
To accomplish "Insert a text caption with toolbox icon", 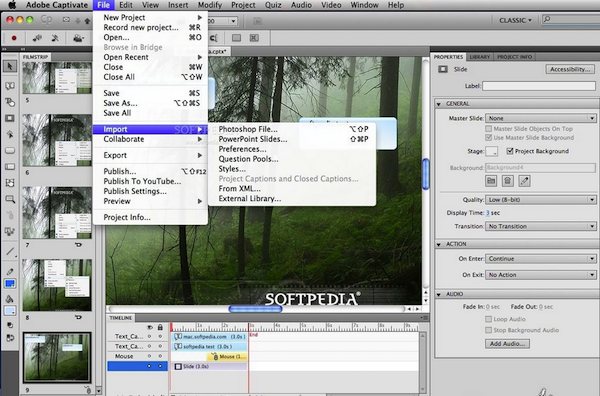I will pyautogui.click(x=10, y=86).
